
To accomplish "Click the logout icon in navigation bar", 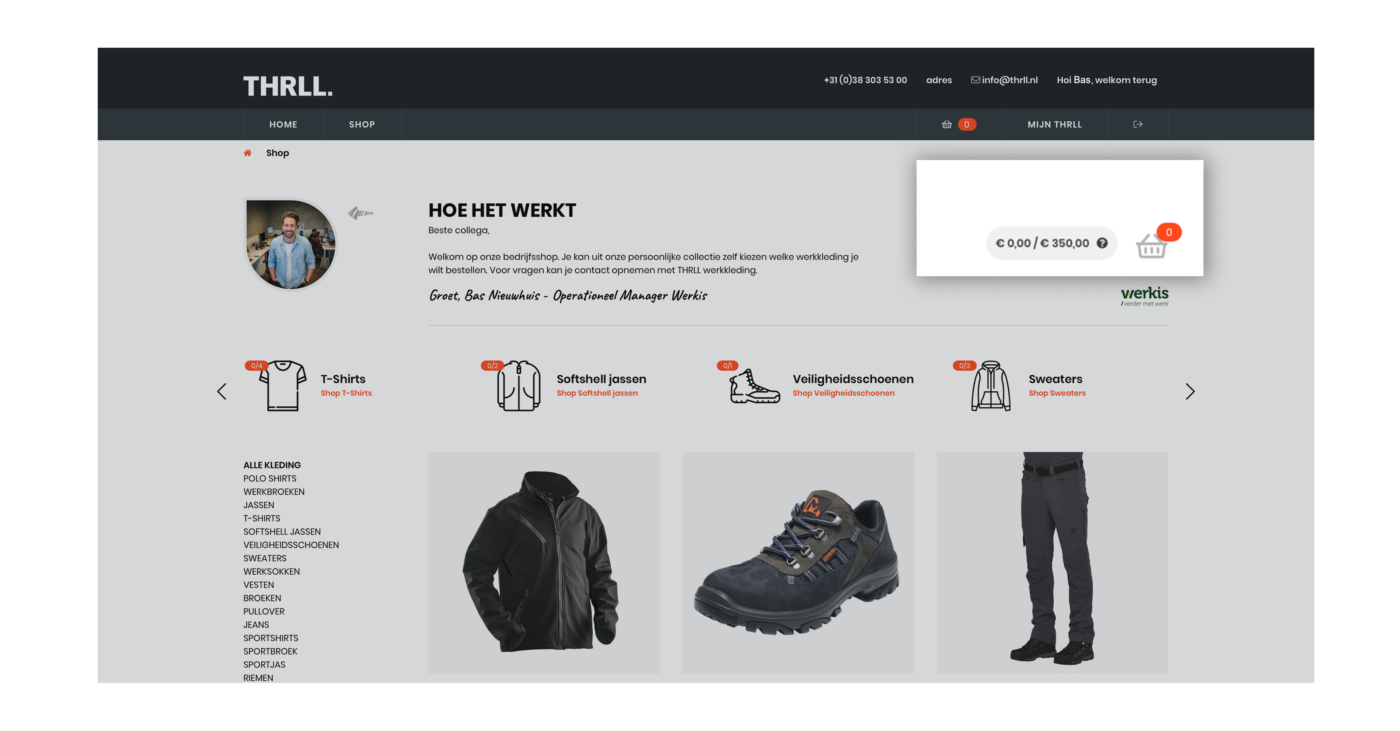I will pos(1137,125).
